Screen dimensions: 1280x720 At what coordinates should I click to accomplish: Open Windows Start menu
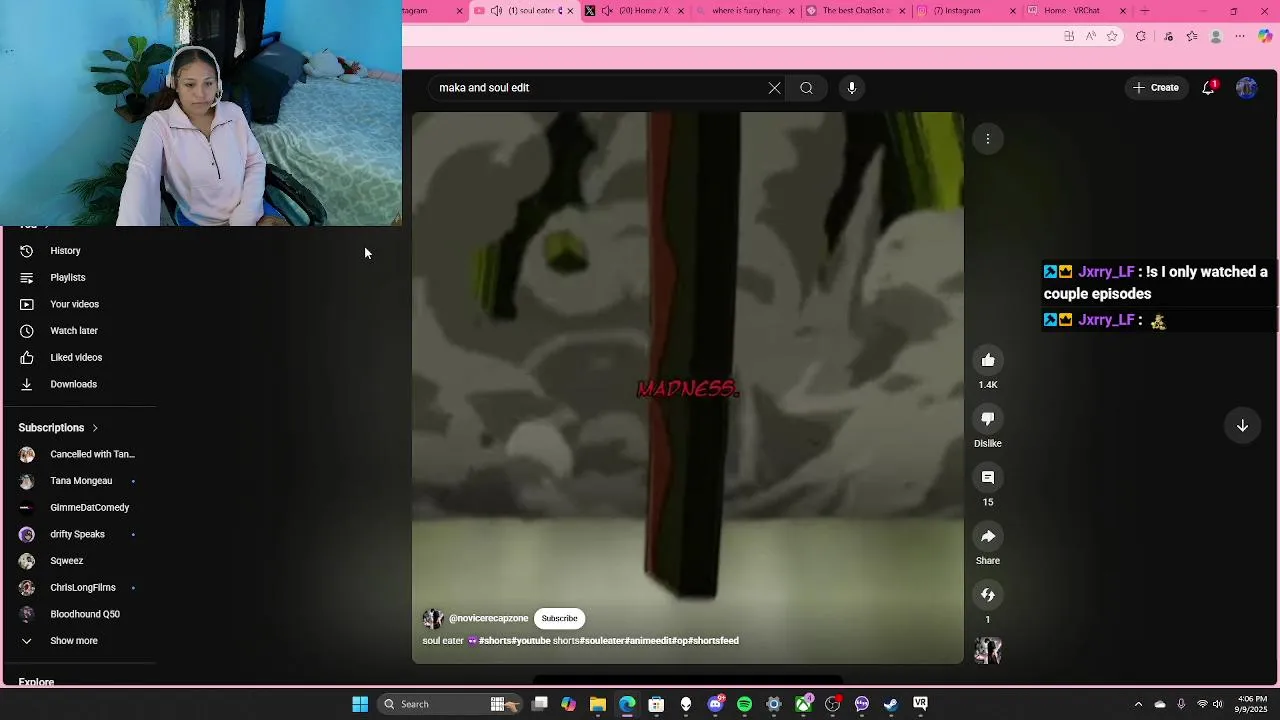[x=360, y=704]
